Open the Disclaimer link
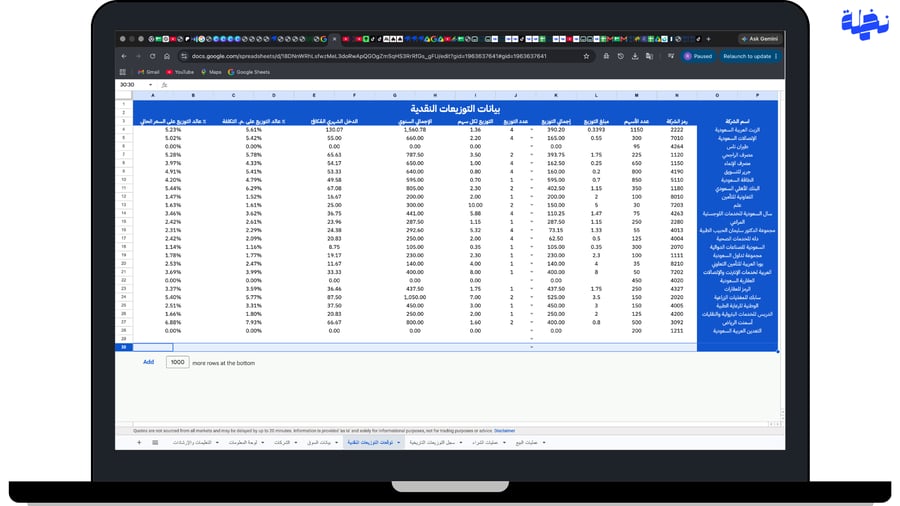Image resolution: width=900 pixels, height=506 pixels. (505, 430)
